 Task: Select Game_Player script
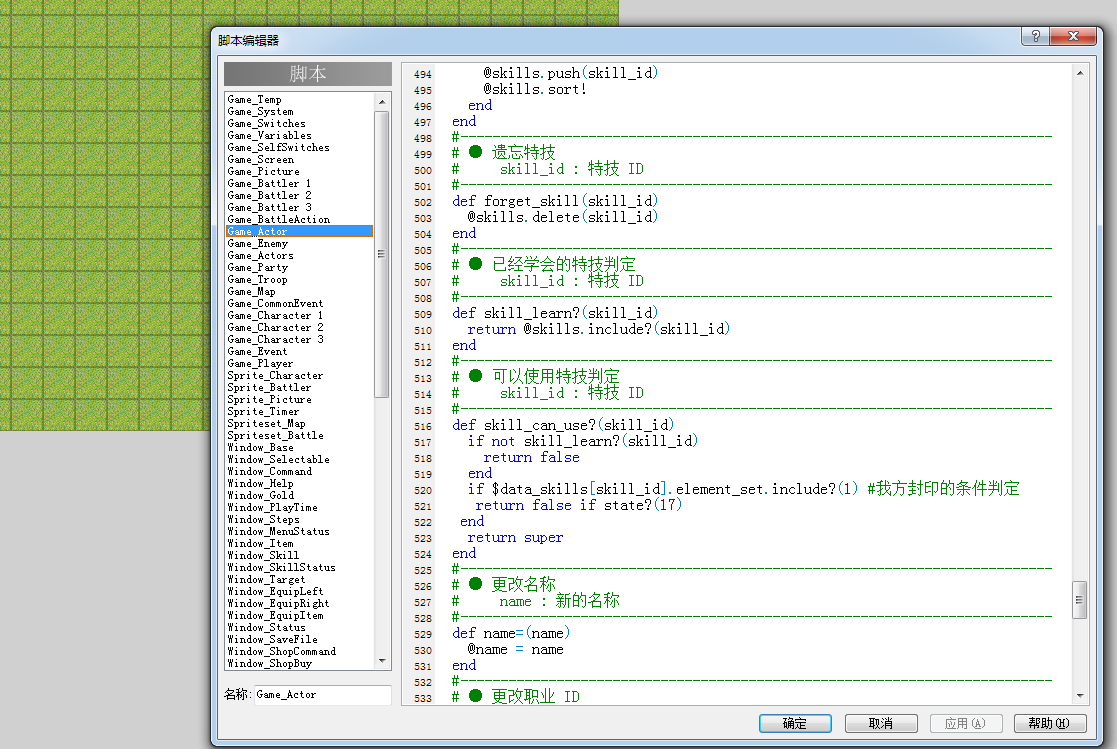click(x=299, y=363)
